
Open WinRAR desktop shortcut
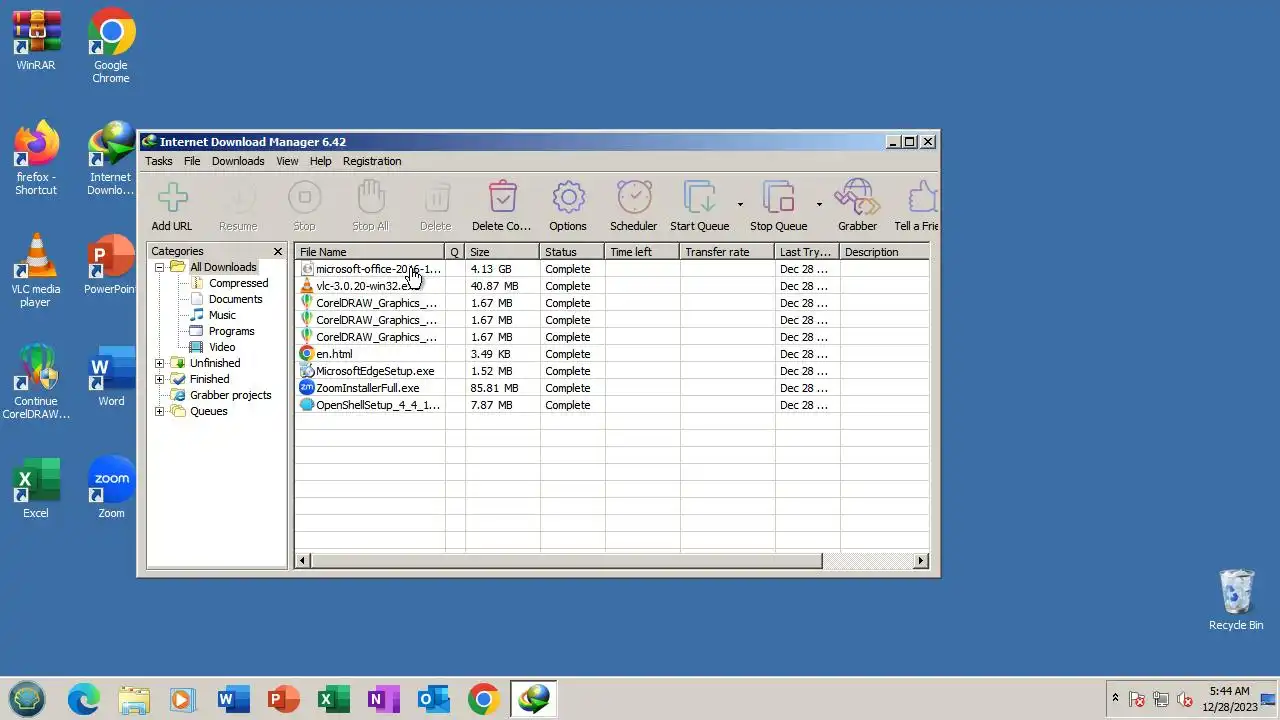[36, 42]
